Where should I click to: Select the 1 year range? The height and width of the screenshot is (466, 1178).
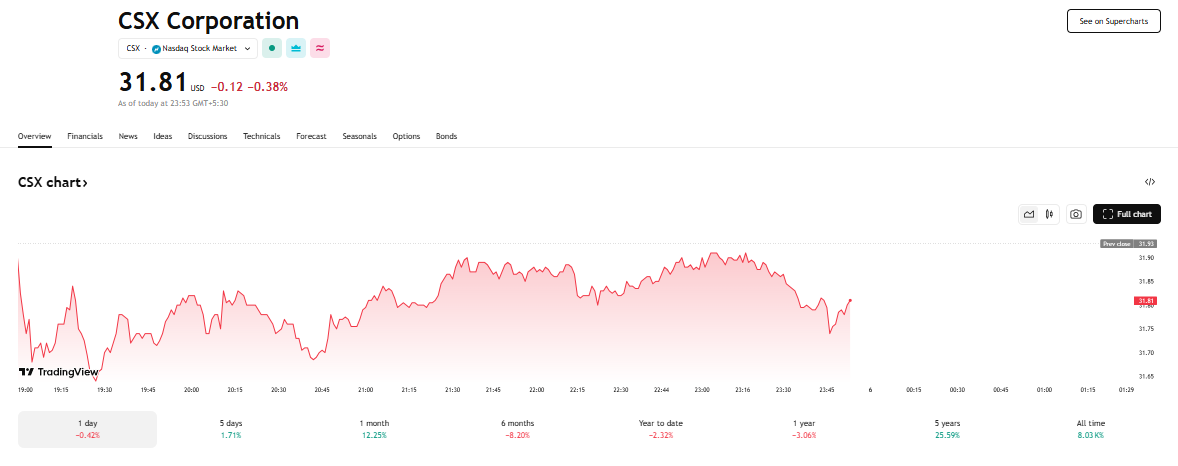(805, 429)
